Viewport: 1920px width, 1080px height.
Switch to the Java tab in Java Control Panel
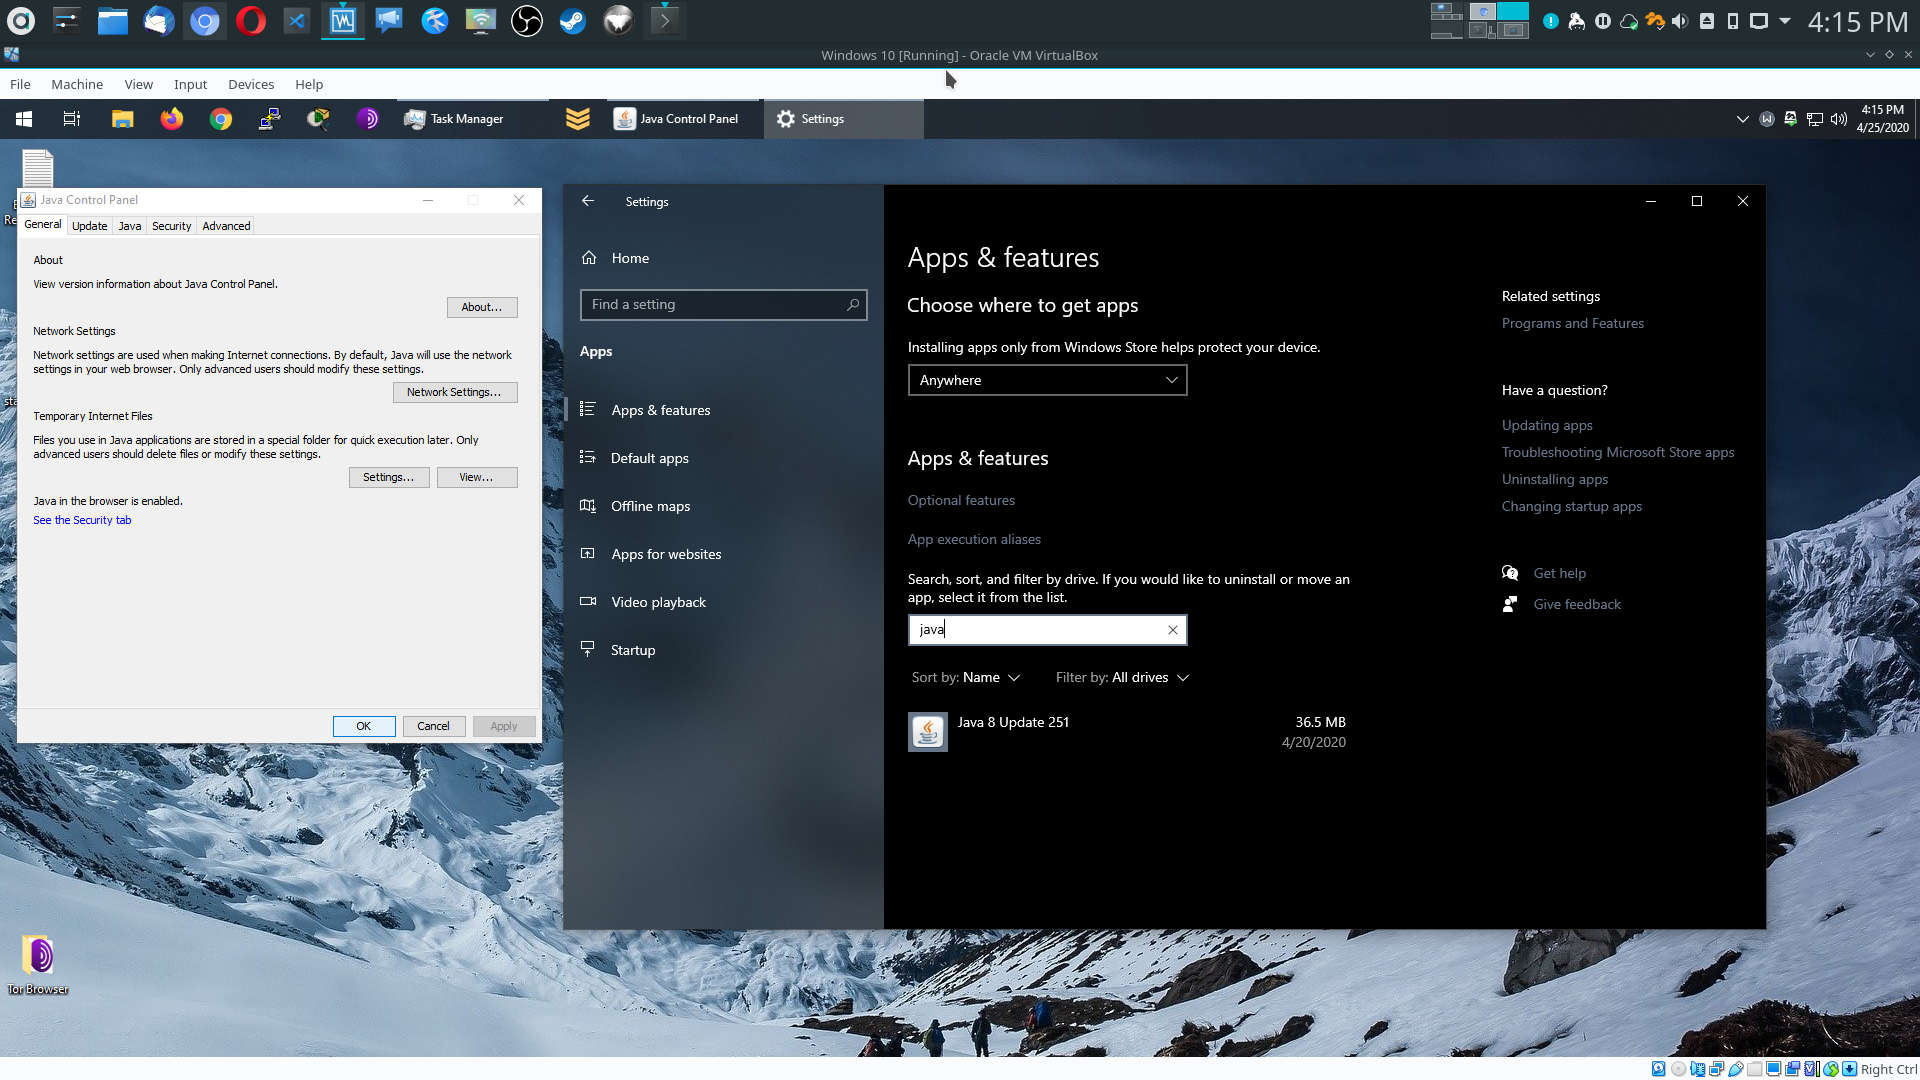pyautogui.click(x=130, y=226)
